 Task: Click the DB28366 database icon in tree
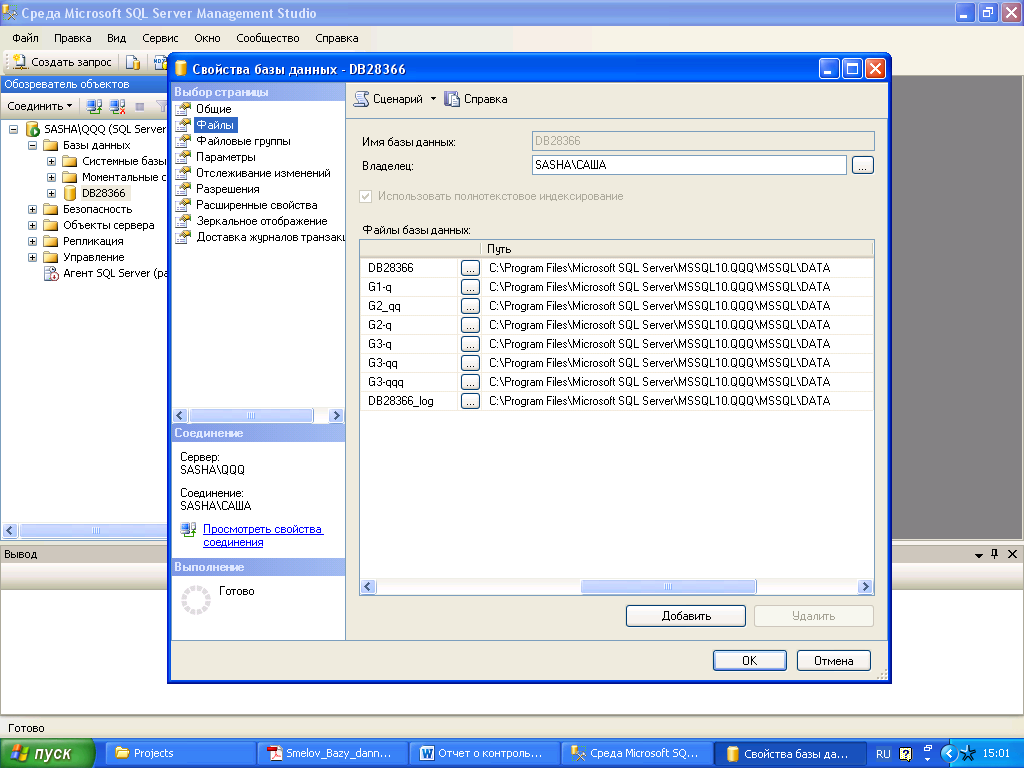70,193
